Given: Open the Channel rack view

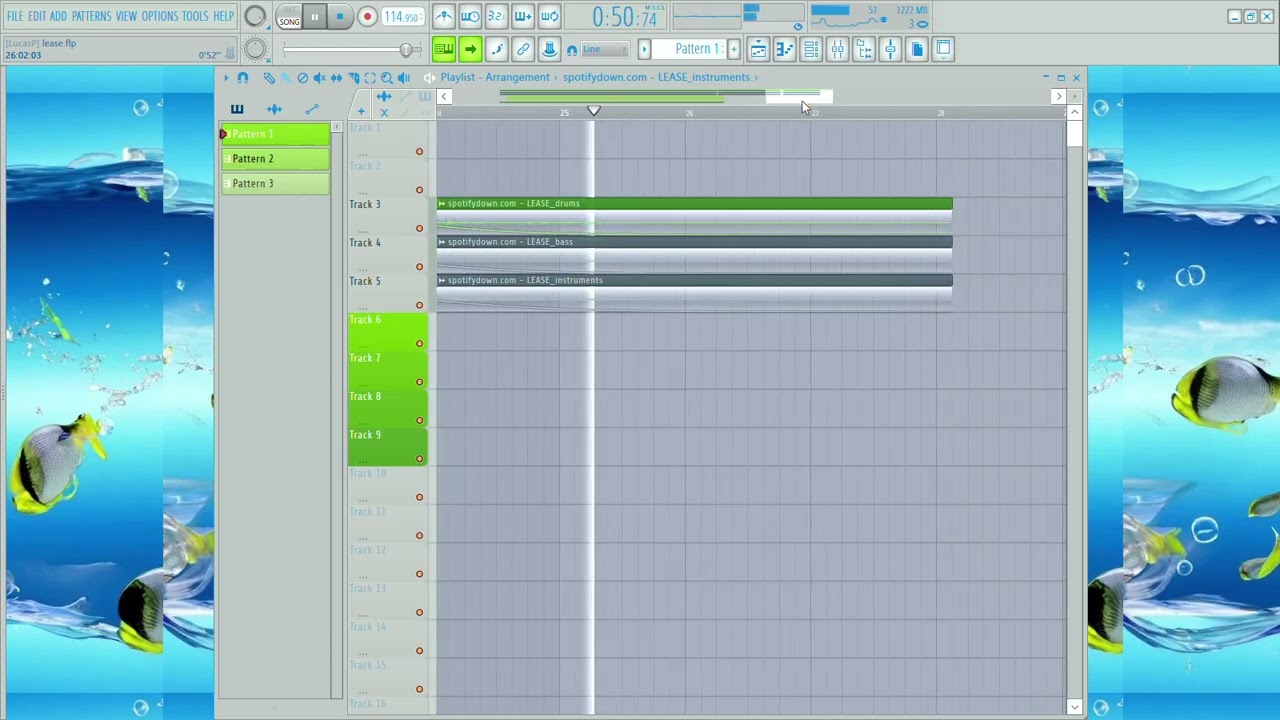Looking at the screenshot, I should [x=811, y=49].
